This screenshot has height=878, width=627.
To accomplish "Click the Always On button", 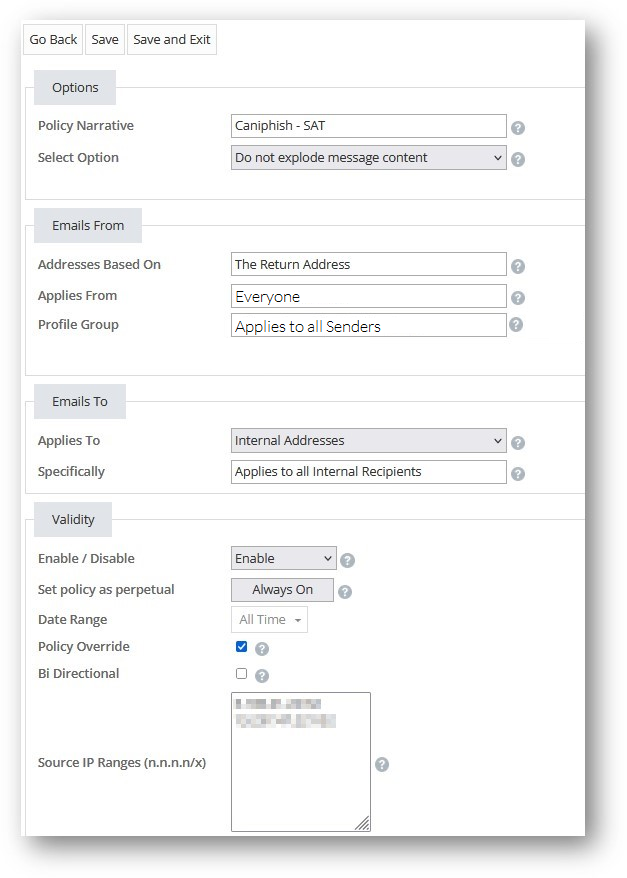I will pos(282,590).
